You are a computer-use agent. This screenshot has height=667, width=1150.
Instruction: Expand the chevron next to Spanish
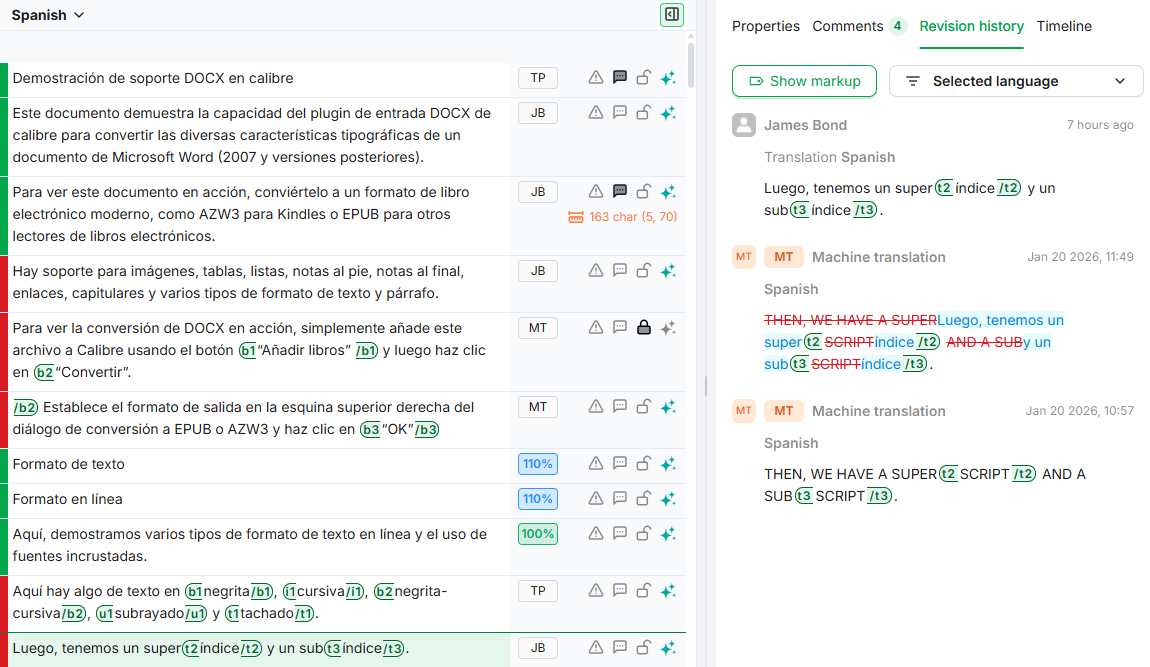click(x=79, y=15)
